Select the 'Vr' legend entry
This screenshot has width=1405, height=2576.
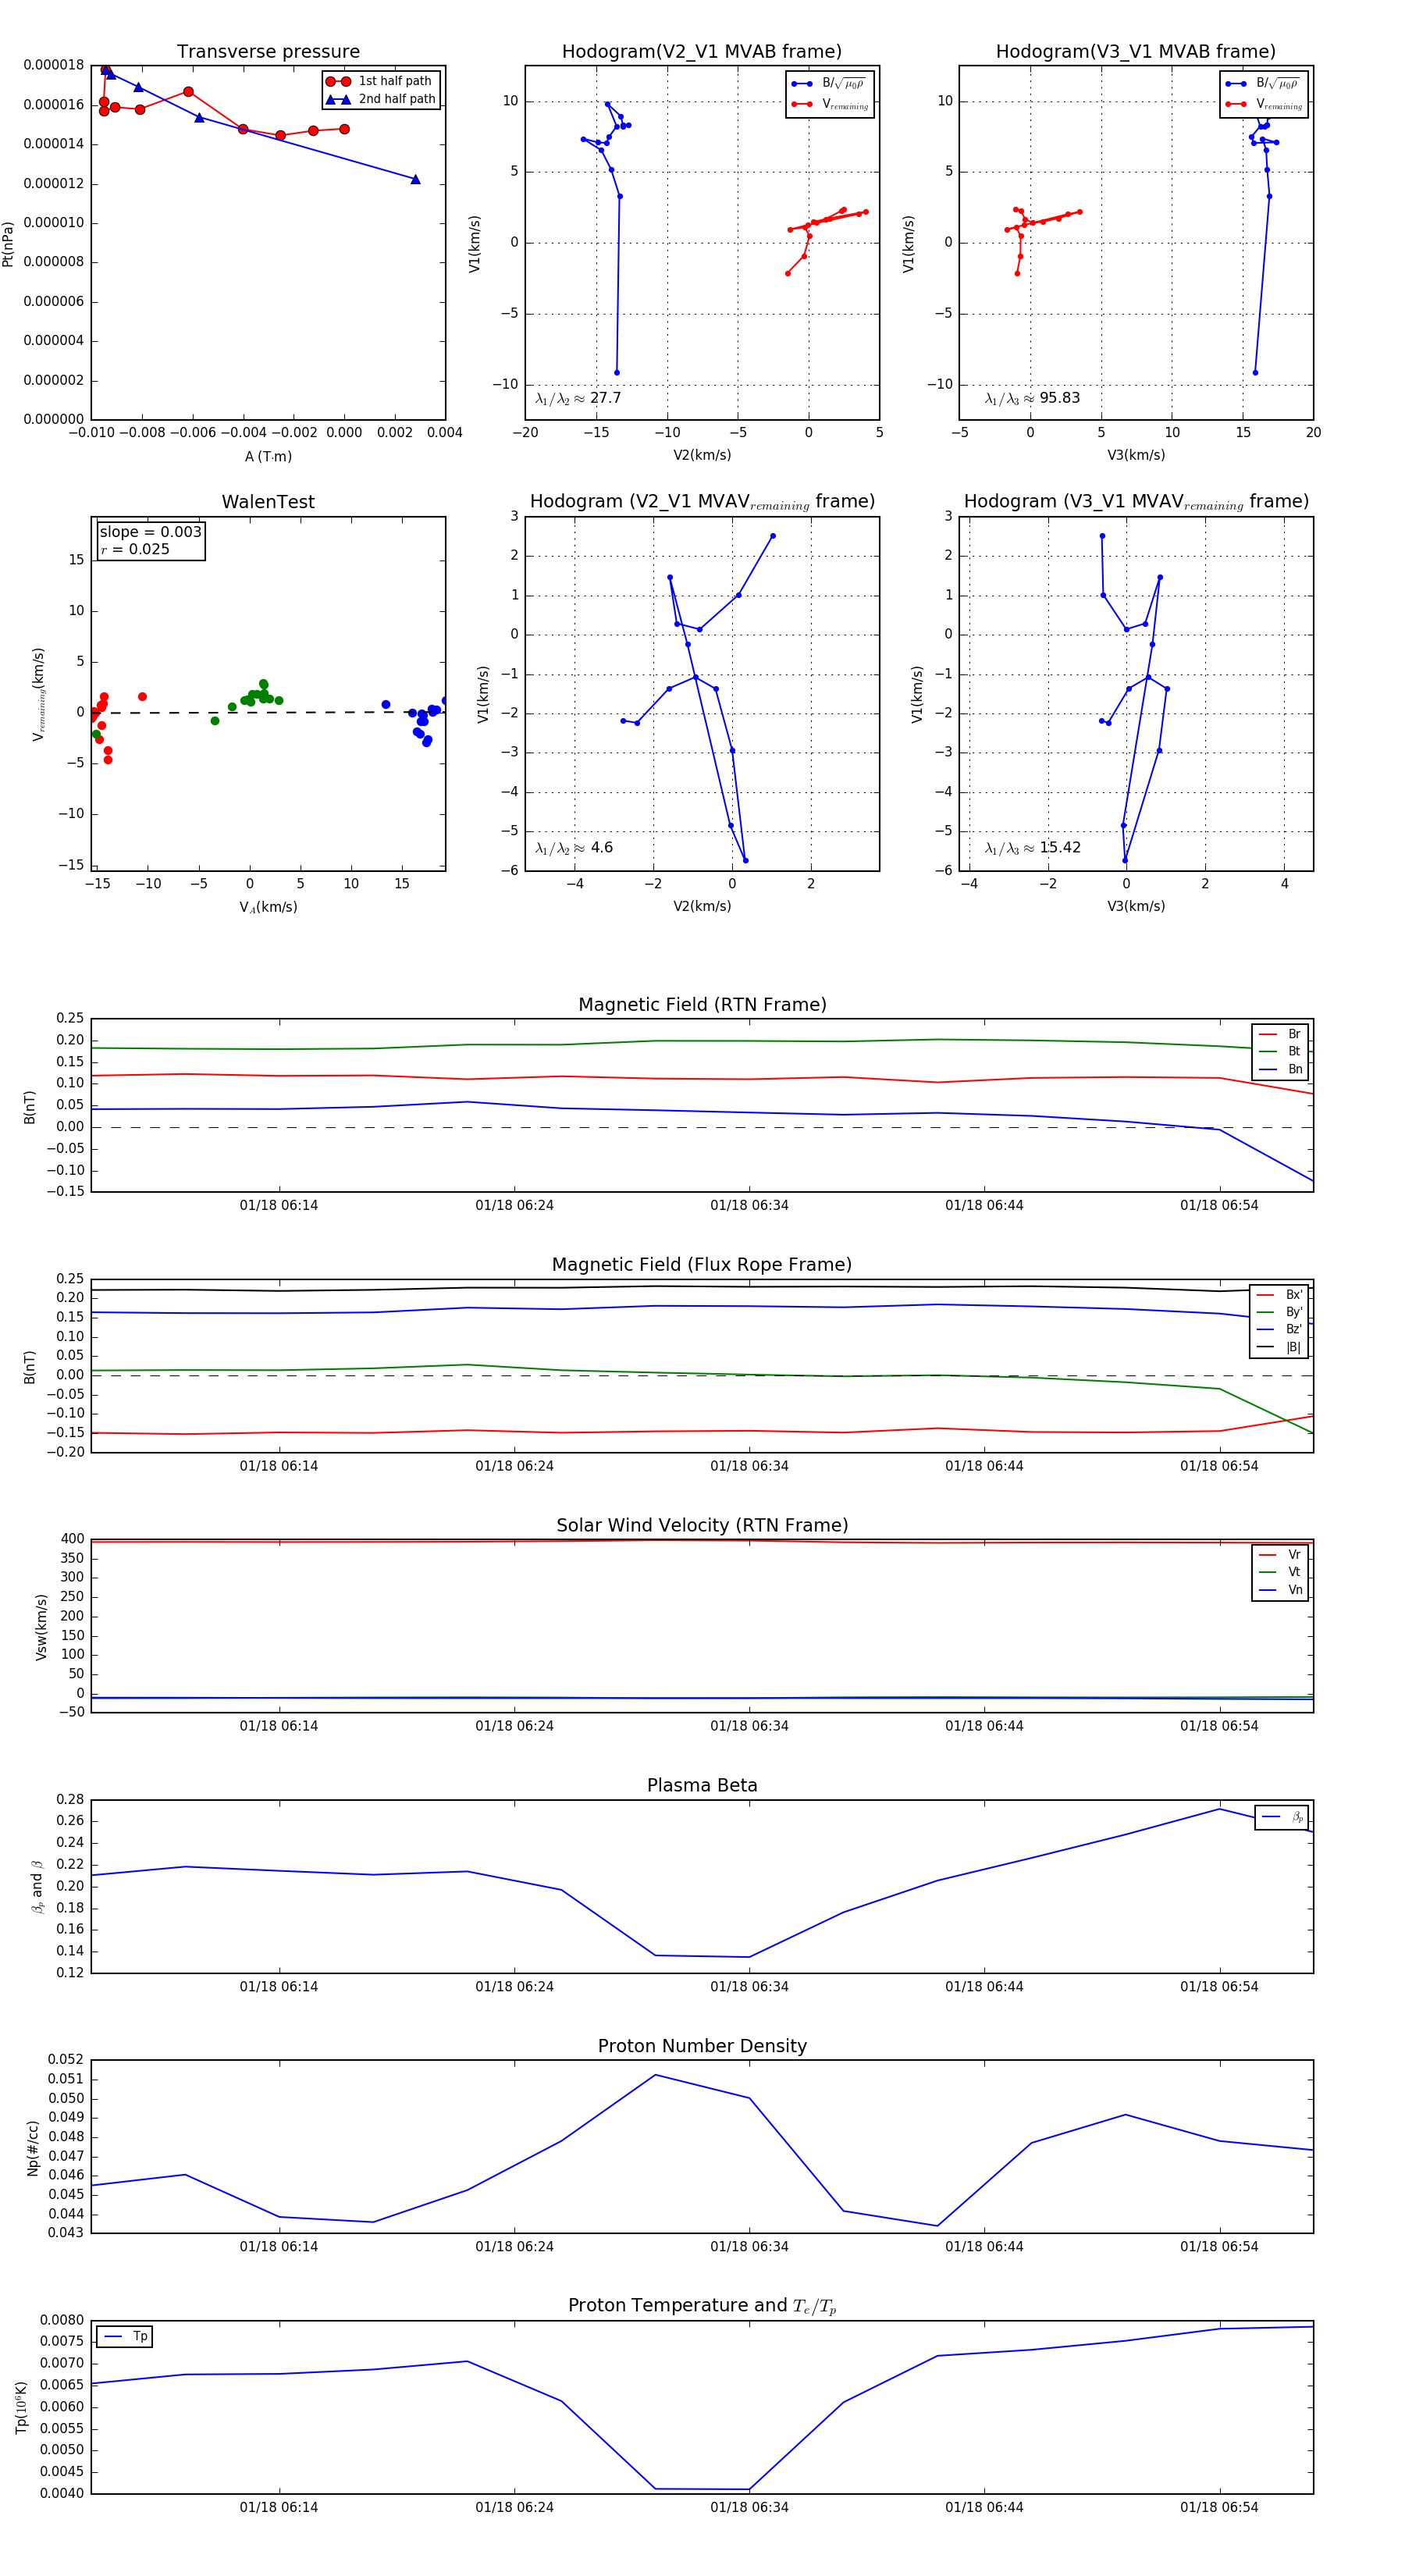1281,1555
